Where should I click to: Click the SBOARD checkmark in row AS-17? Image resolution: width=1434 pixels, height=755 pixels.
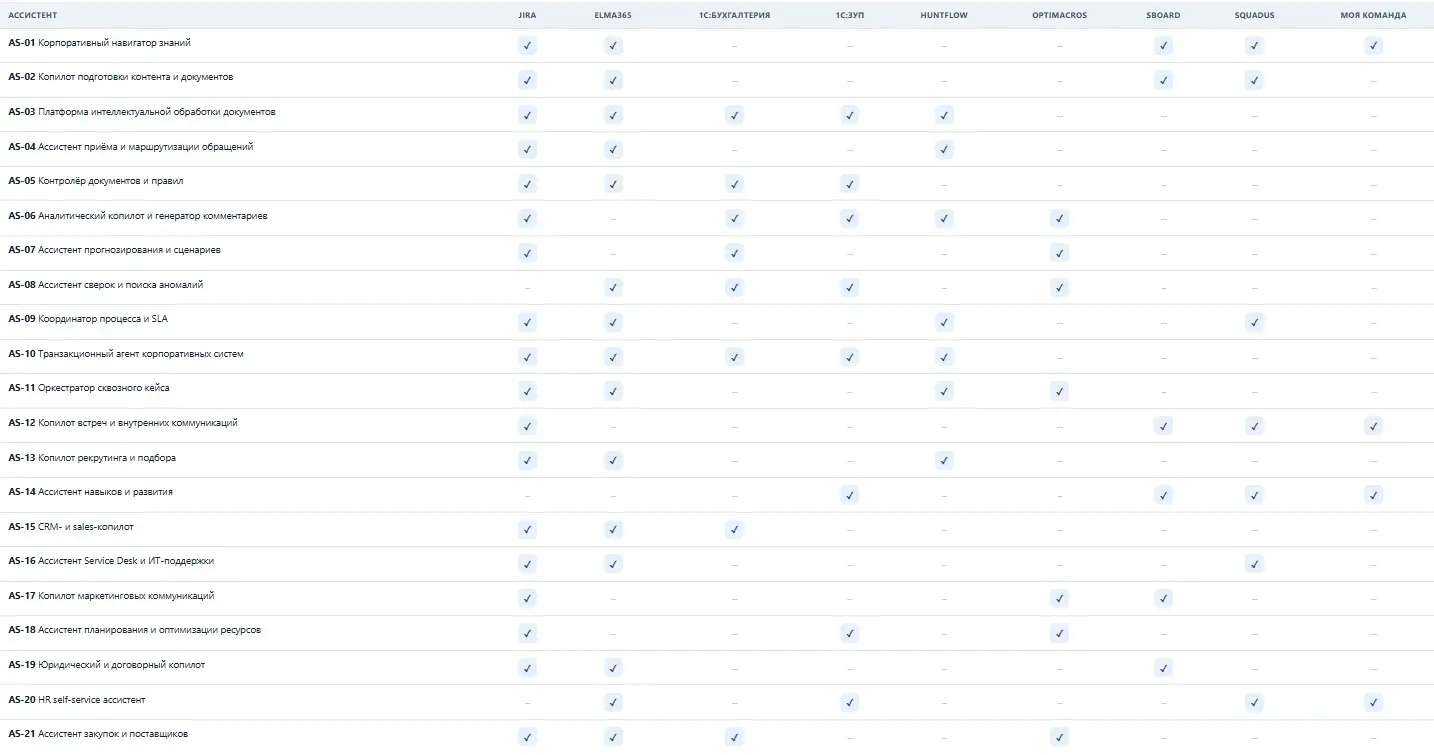[x=1162, y=598]
